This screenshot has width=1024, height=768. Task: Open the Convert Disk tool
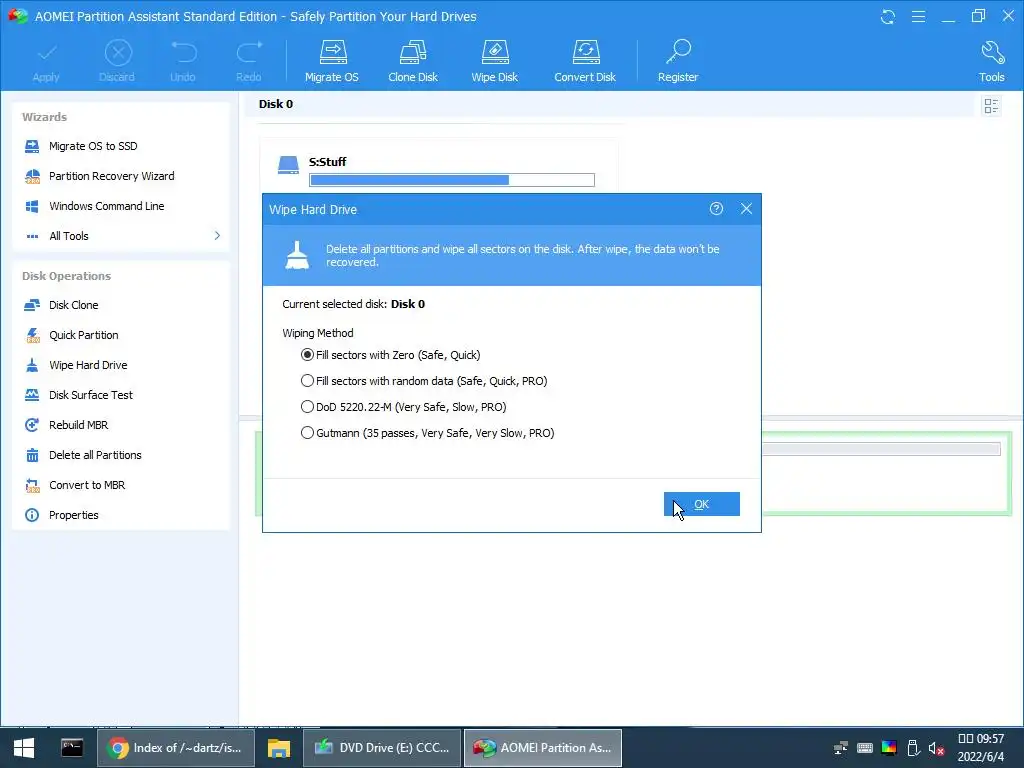585,61
